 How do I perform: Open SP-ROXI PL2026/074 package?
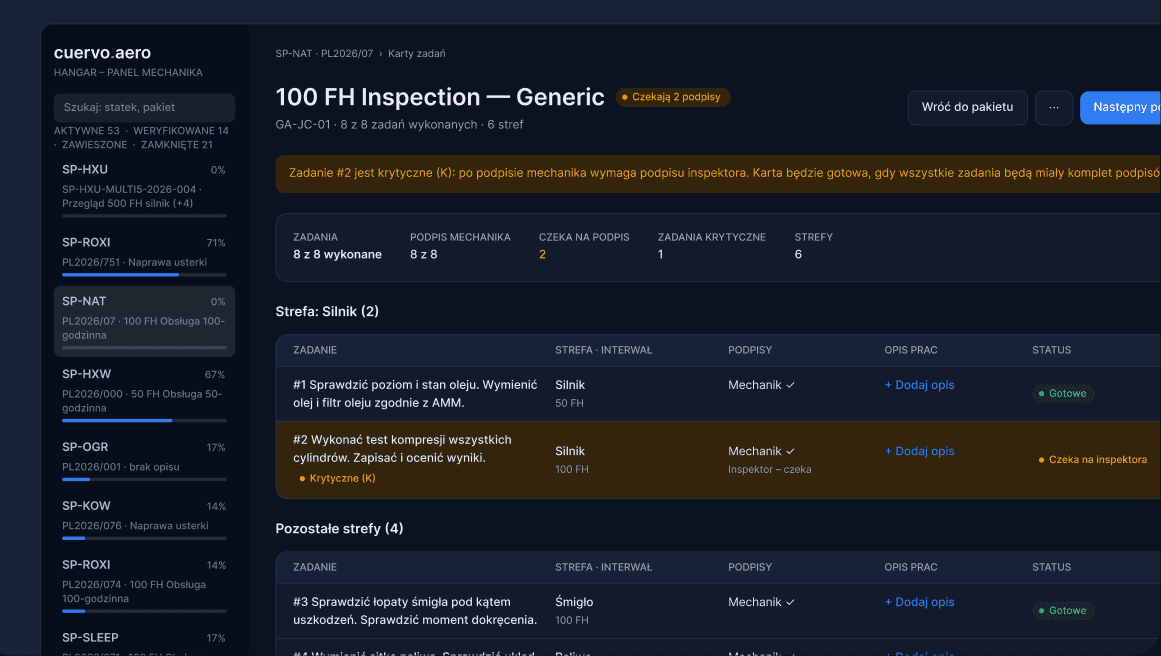pos(144,584)
